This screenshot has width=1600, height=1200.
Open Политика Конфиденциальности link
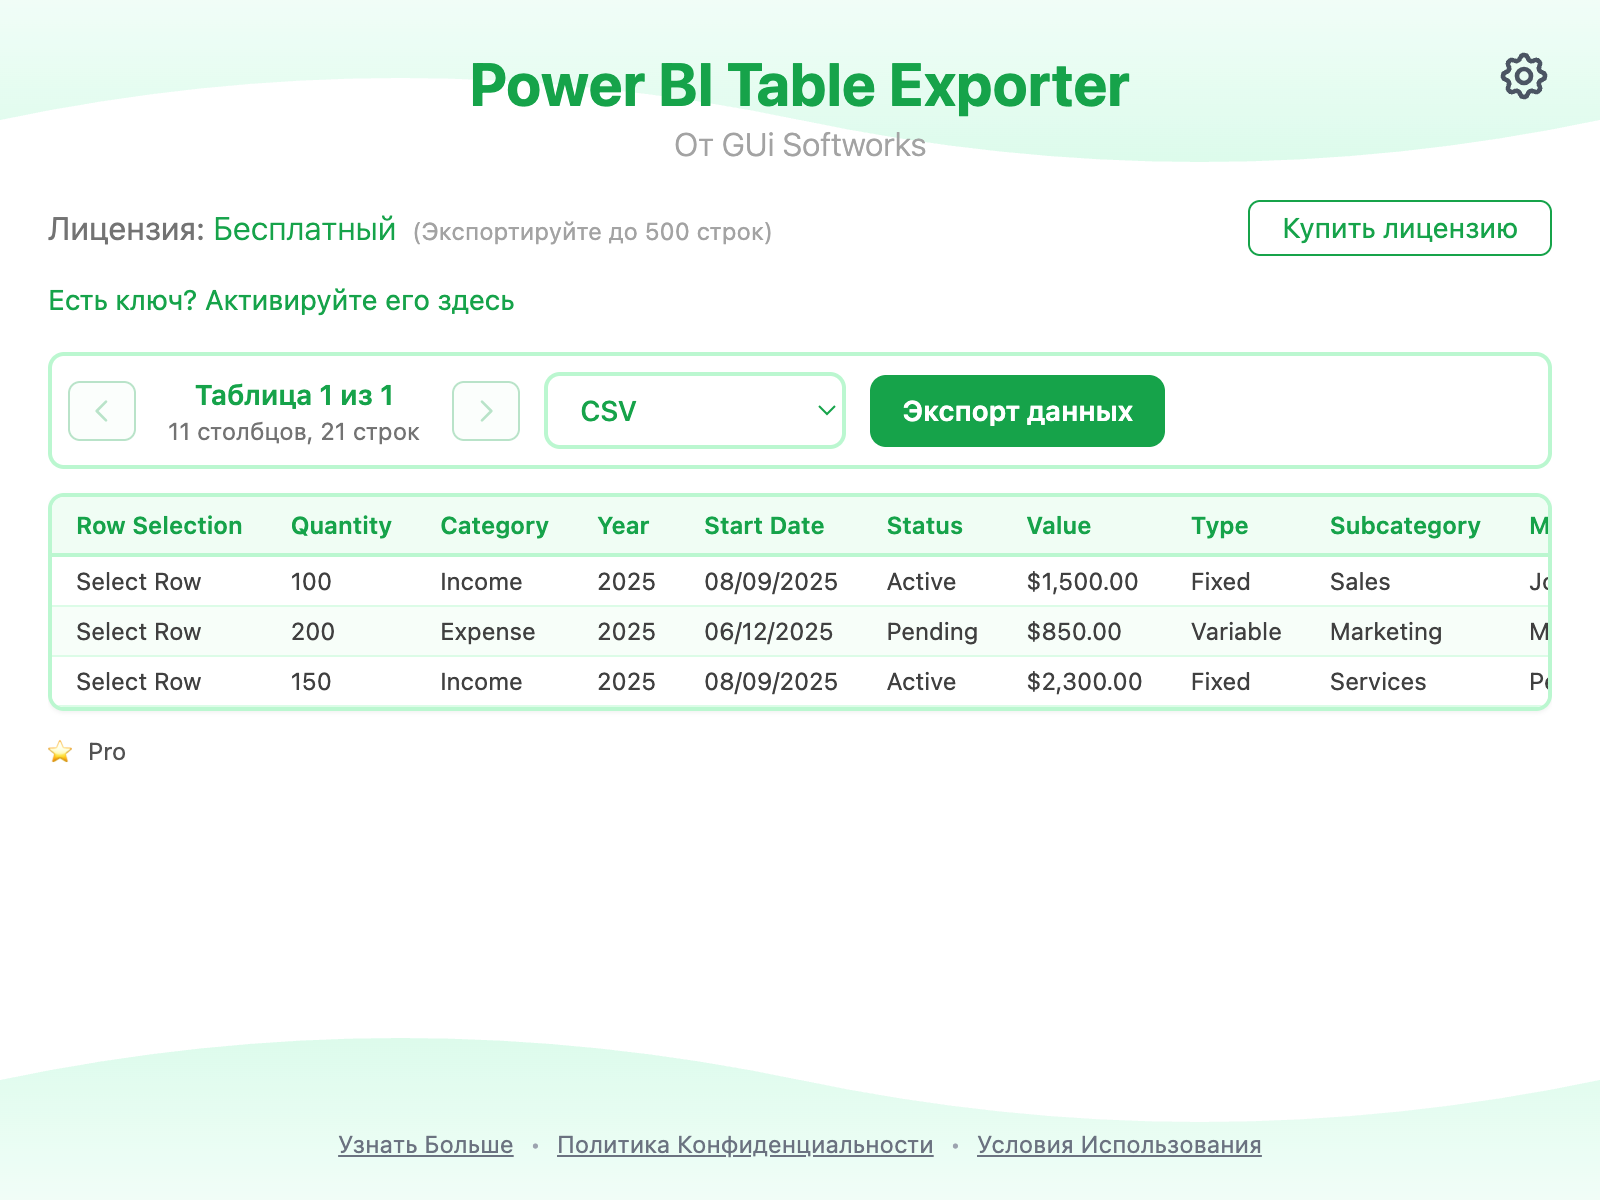click(744, 1145)
